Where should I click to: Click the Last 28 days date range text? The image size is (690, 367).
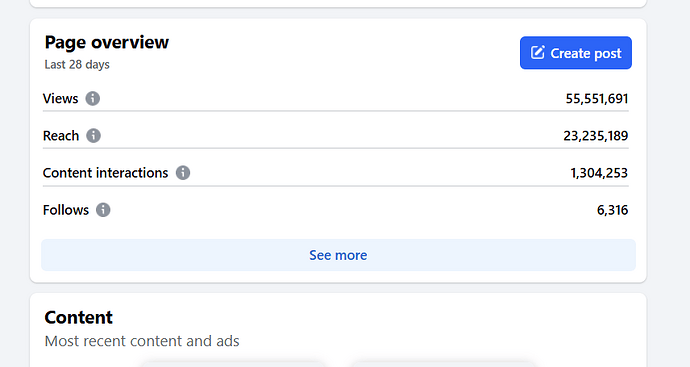(x=77, y=65)
